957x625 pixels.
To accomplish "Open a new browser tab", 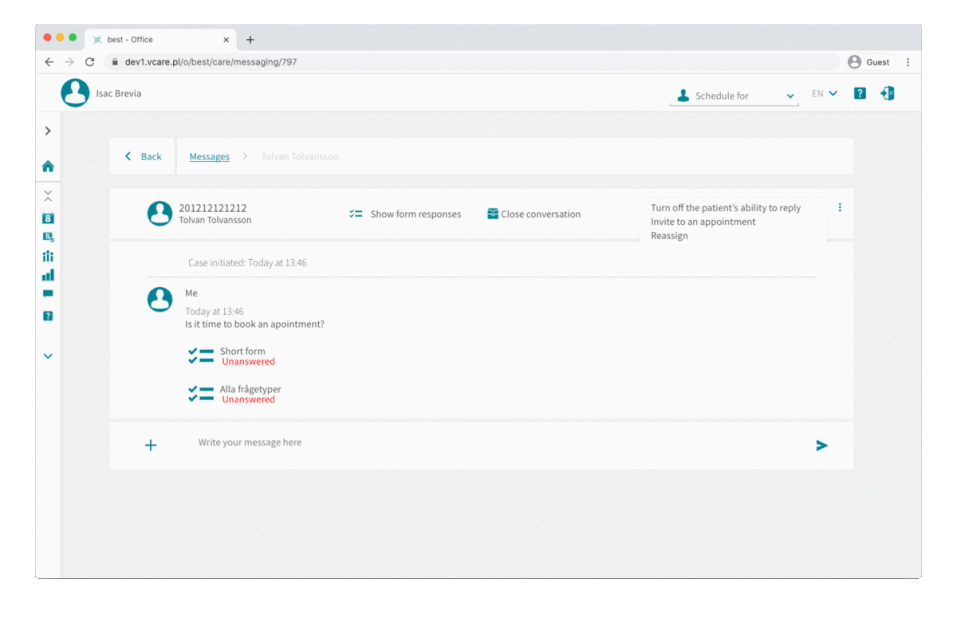I will pyautogui.click(x=250, y=40).
